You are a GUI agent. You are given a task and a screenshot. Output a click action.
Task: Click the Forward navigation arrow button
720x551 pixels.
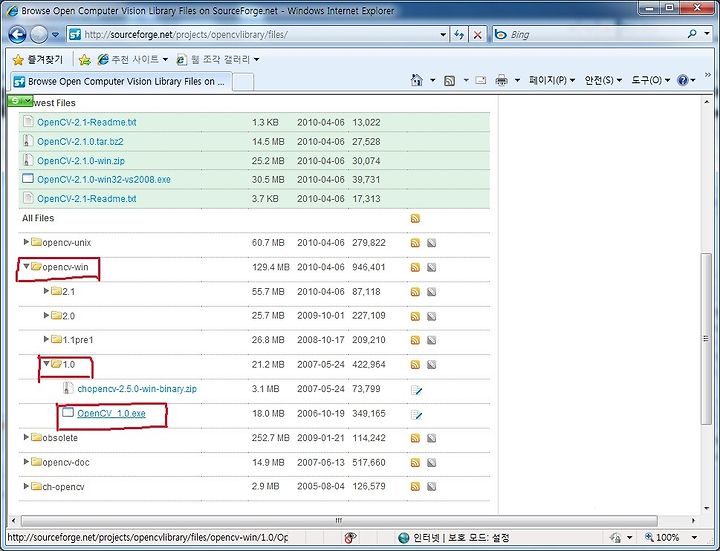click(x=39, y=34)
